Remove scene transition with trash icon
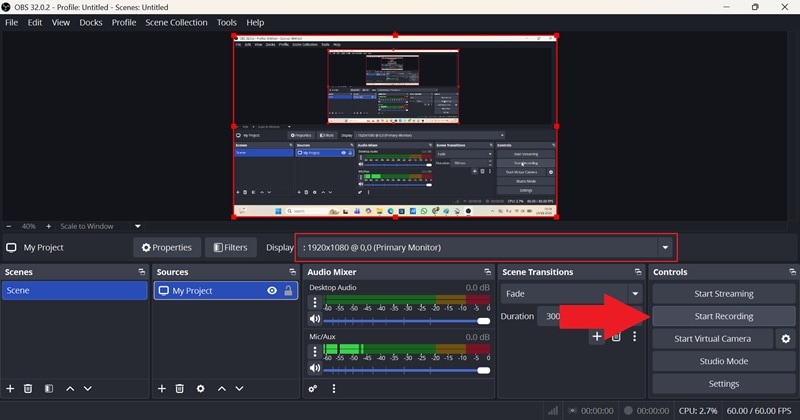This screenshot has width=800, height=420. [x=616, y=336]
